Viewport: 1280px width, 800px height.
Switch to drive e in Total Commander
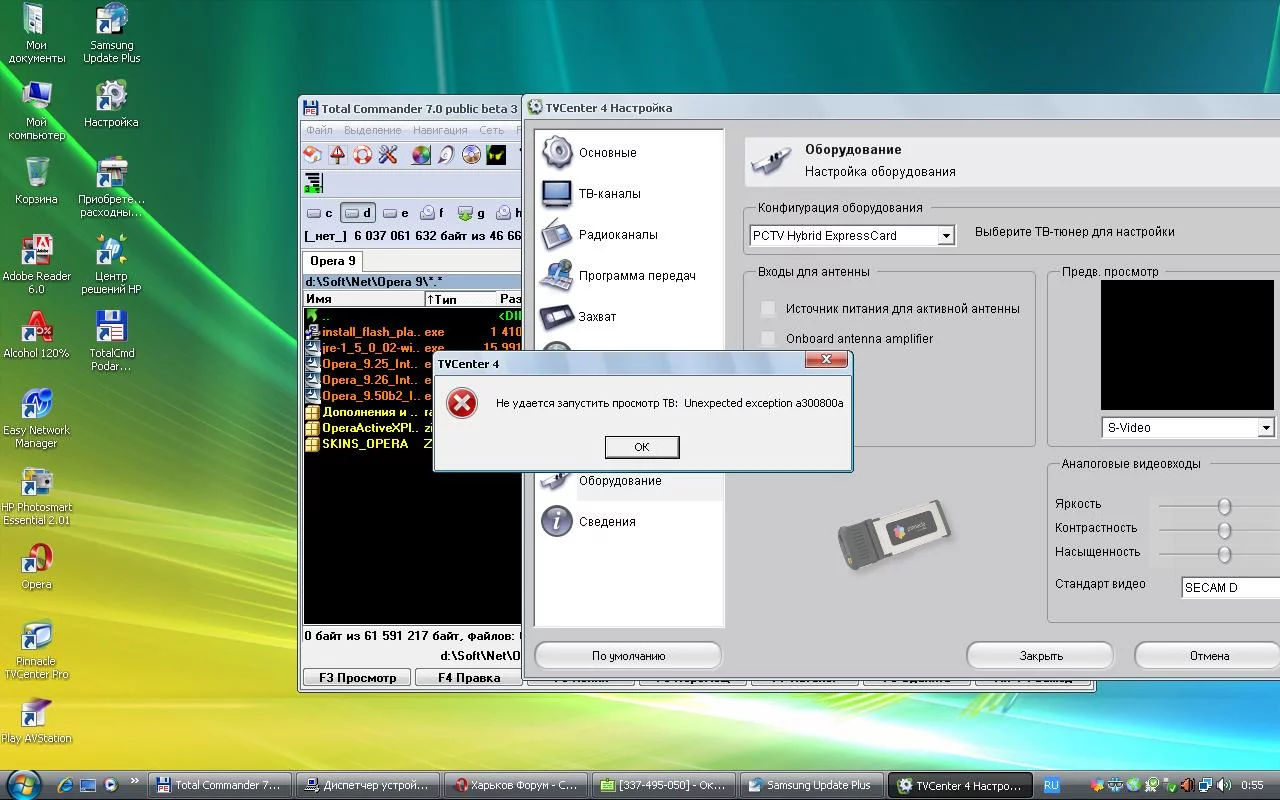396,213
